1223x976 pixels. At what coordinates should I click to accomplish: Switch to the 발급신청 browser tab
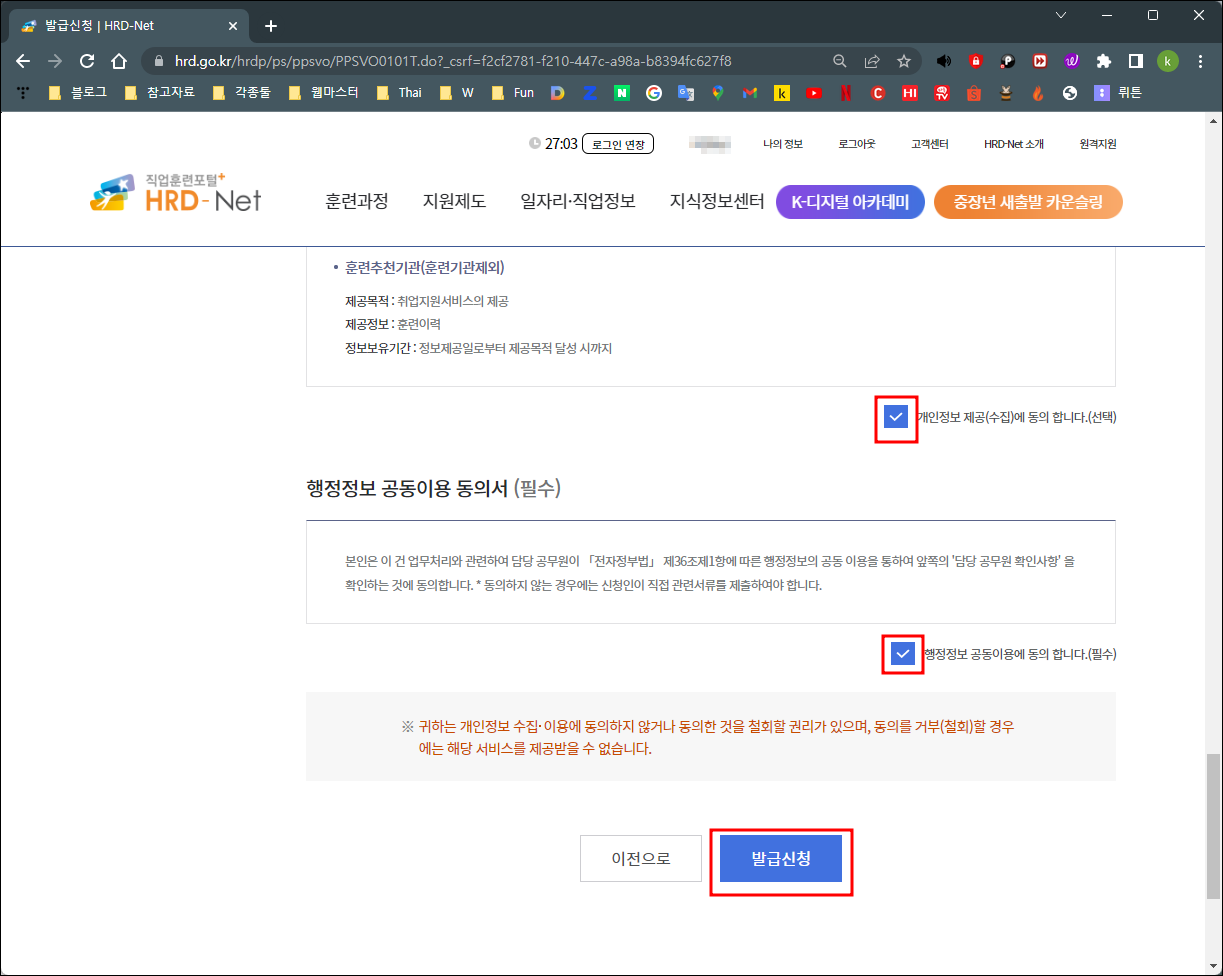[x=120, y=24]
